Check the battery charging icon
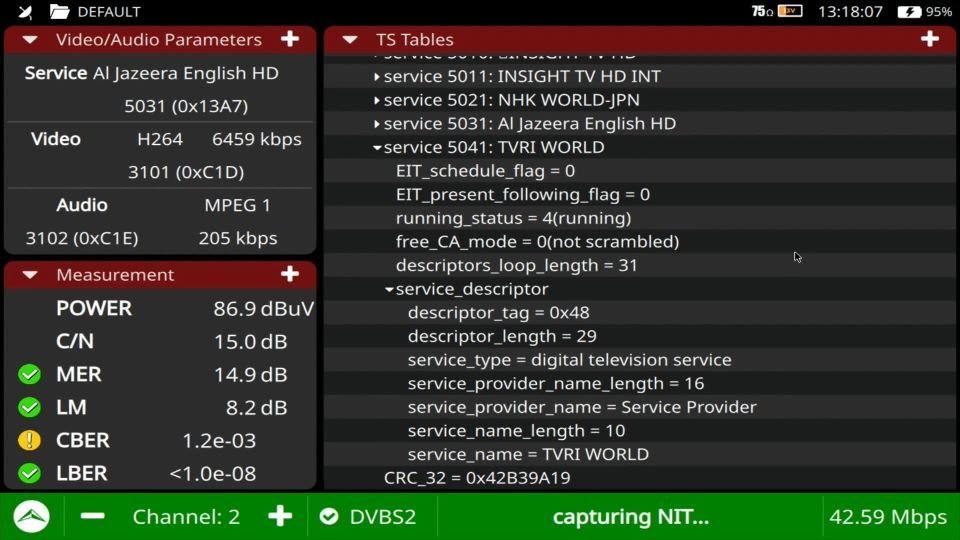Image resolution: width=960 pixels, height=540 pixels. pos(909,12)
